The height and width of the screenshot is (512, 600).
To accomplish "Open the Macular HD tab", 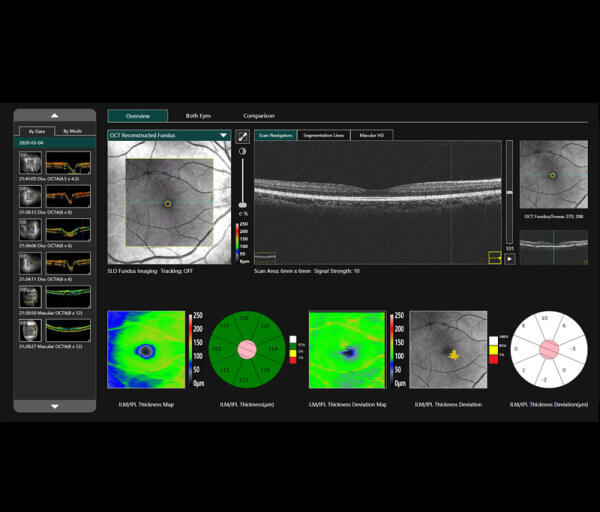I will pos(371,135).
